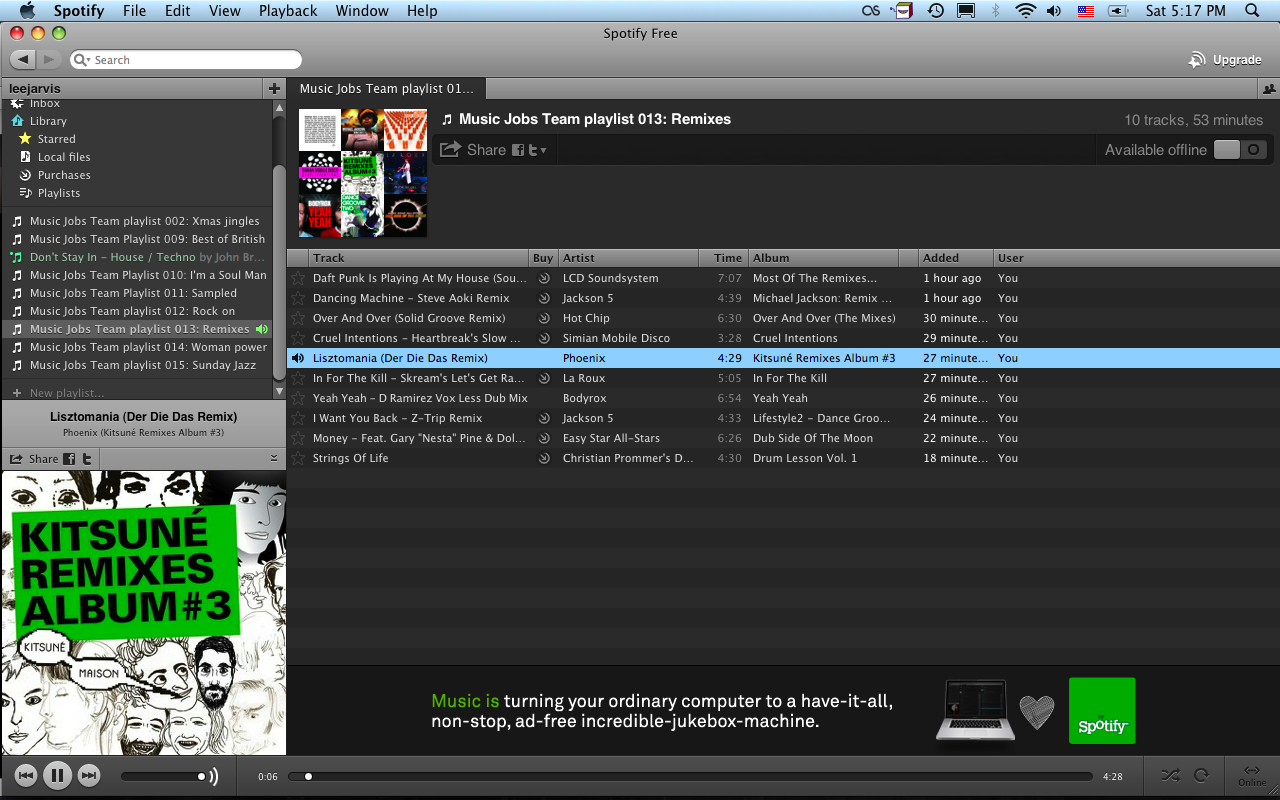This screenshot has height=800, width=1280.
Task: Open the collaborative playlist users icon
Action: (1269, 89)
